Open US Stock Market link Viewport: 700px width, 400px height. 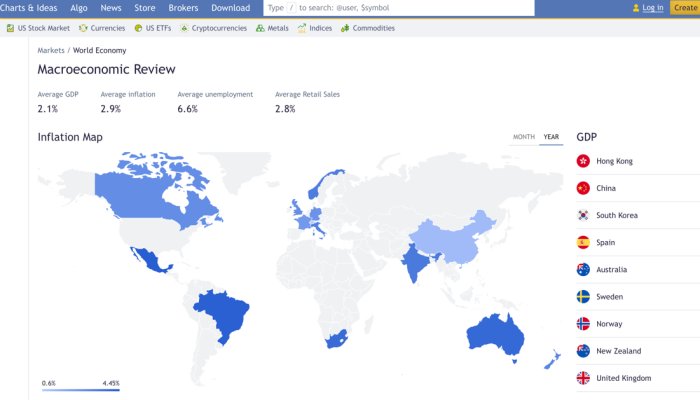click(44, 28)
